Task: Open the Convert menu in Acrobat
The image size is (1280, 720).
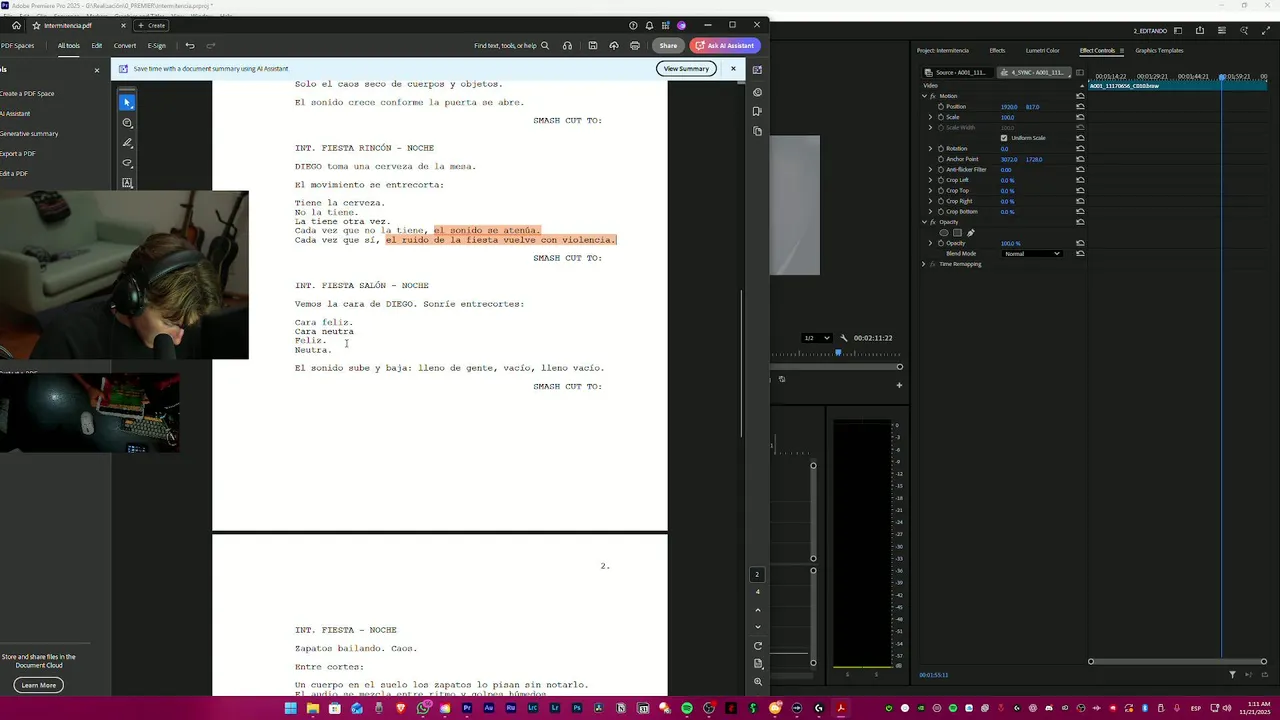Action: [125, 45]
